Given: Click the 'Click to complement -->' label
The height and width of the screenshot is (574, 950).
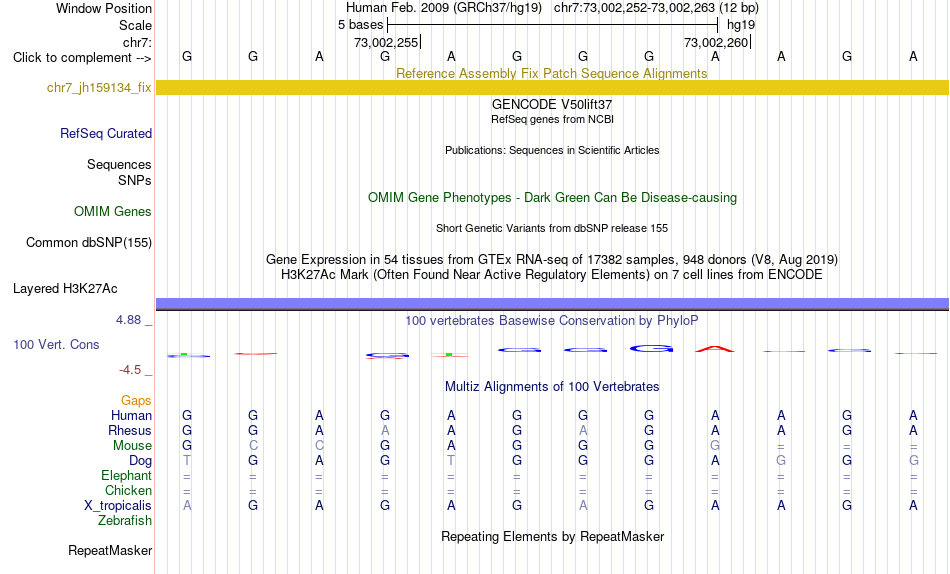Looking at the screenshot, I should click(x=82, y=58).
